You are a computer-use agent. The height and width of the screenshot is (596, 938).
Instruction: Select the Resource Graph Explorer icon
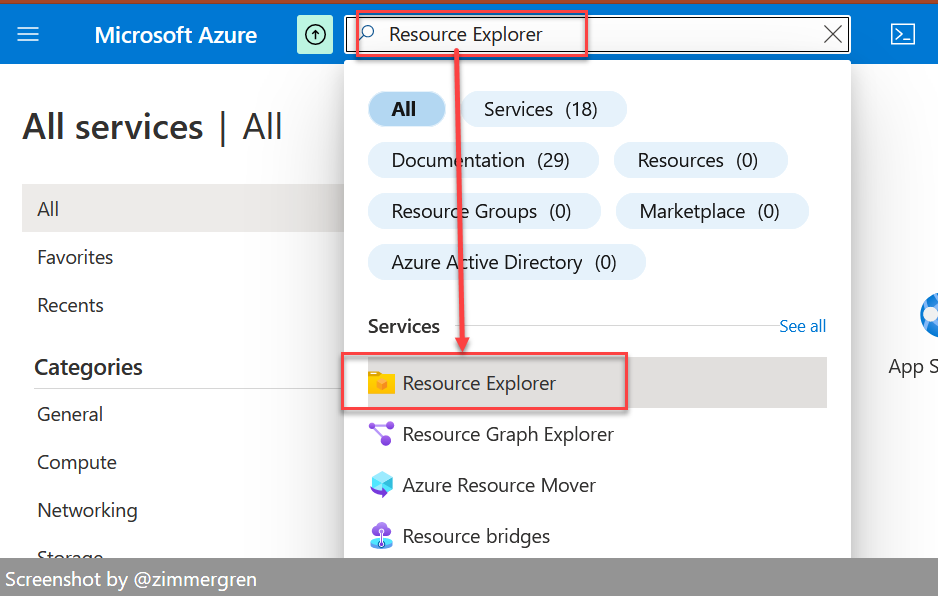tap(381, 434)
